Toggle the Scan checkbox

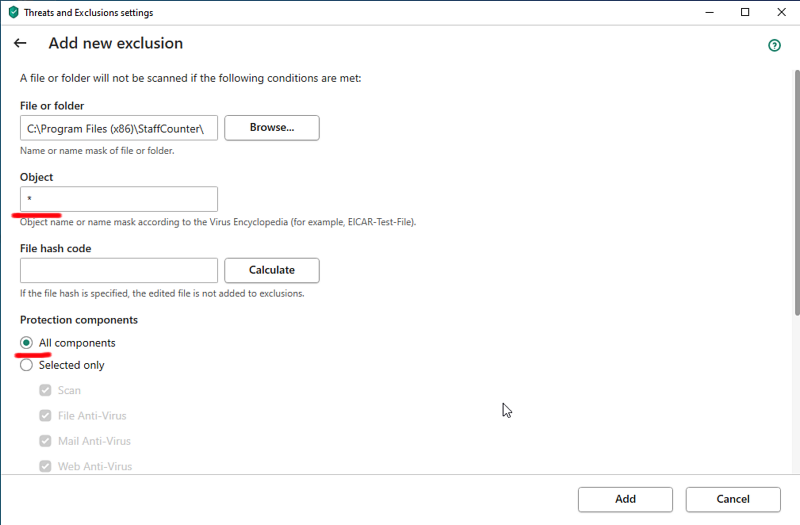(x=45, y=390)
